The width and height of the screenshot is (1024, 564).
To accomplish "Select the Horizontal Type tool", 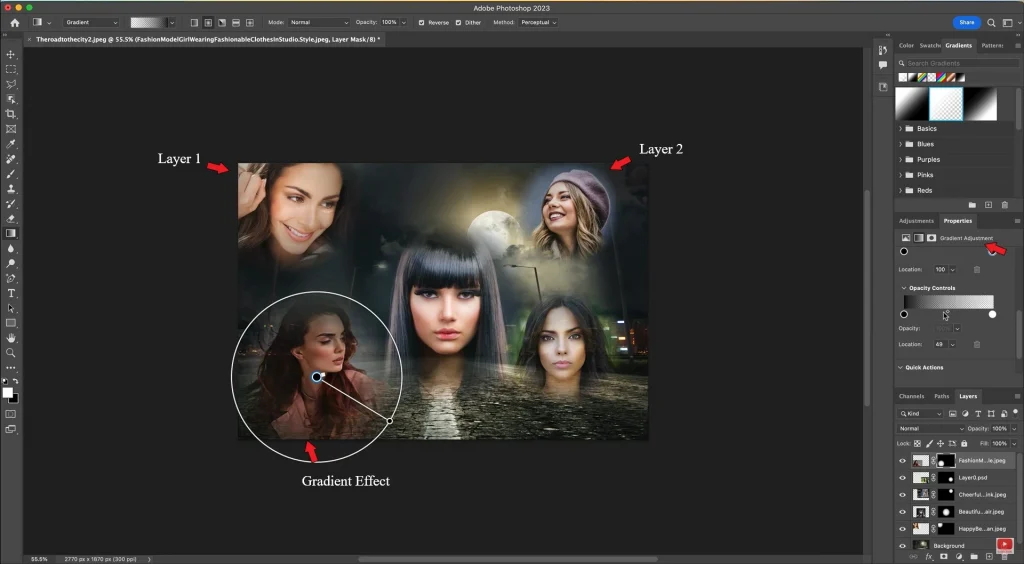I will point(10,294).
